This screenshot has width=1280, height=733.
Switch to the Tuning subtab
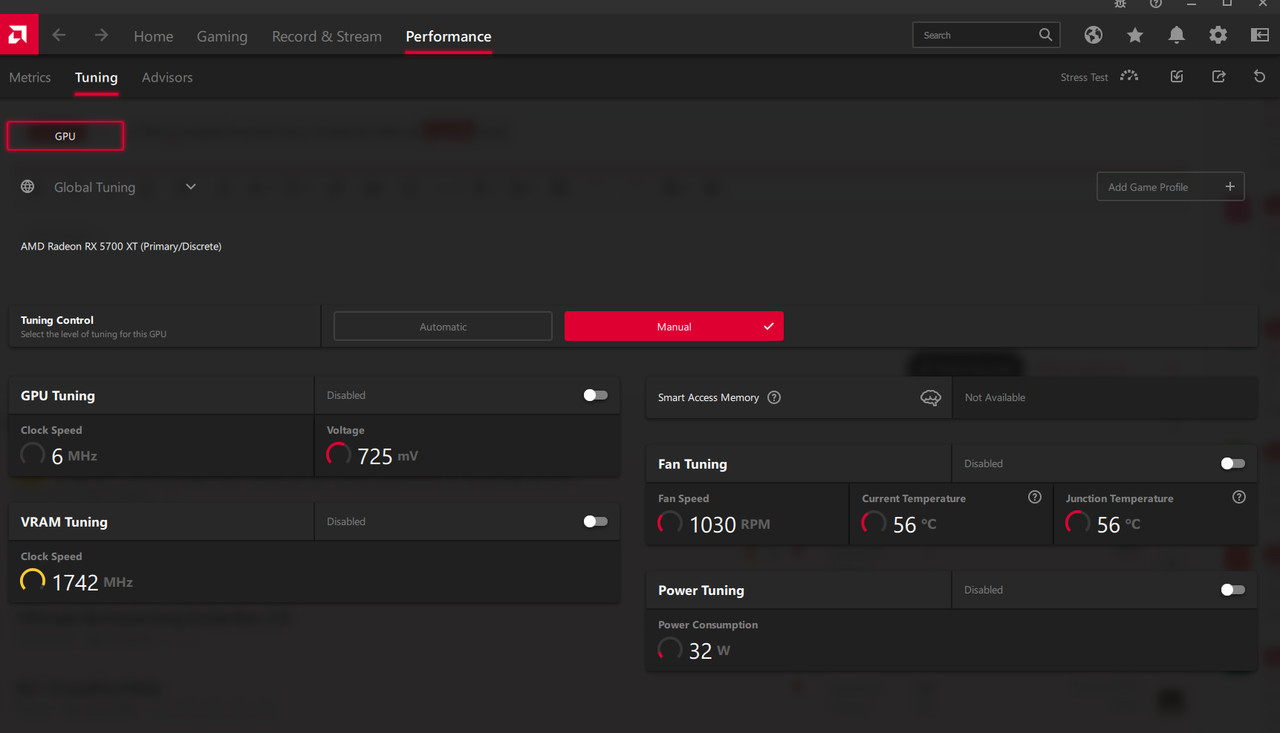96,77
